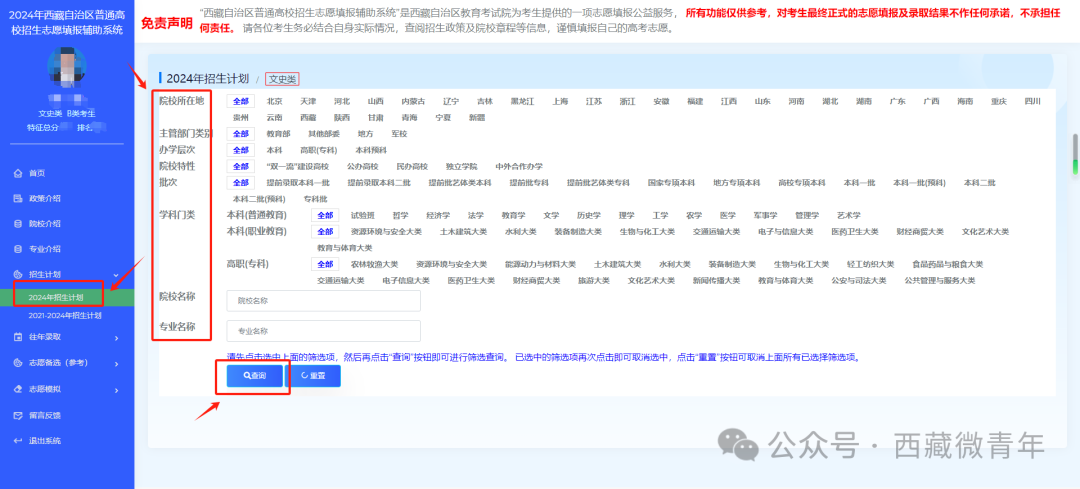This screenshot has width=1080, height=489.
Task: Choose 本科预科 under 办学层次
Action: coord(372,150)
